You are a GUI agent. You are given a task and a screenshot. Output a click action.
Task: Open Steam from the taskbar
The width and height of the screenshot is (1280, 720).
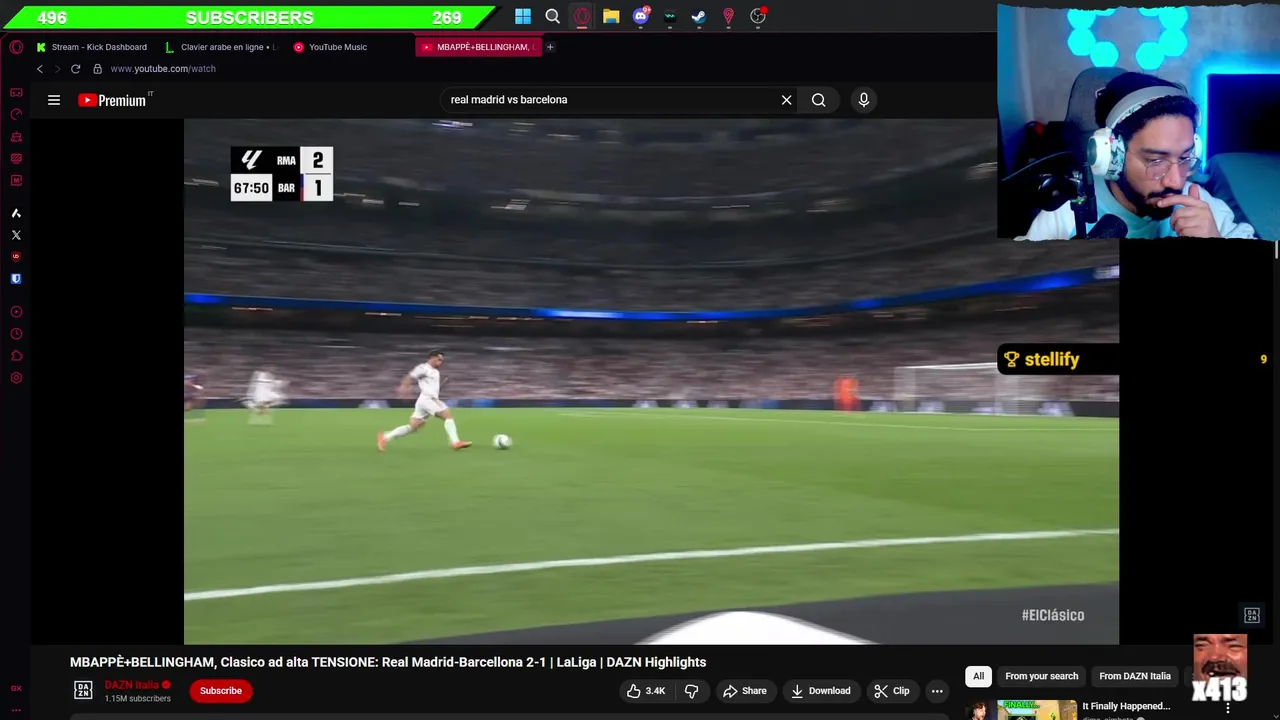699,16
